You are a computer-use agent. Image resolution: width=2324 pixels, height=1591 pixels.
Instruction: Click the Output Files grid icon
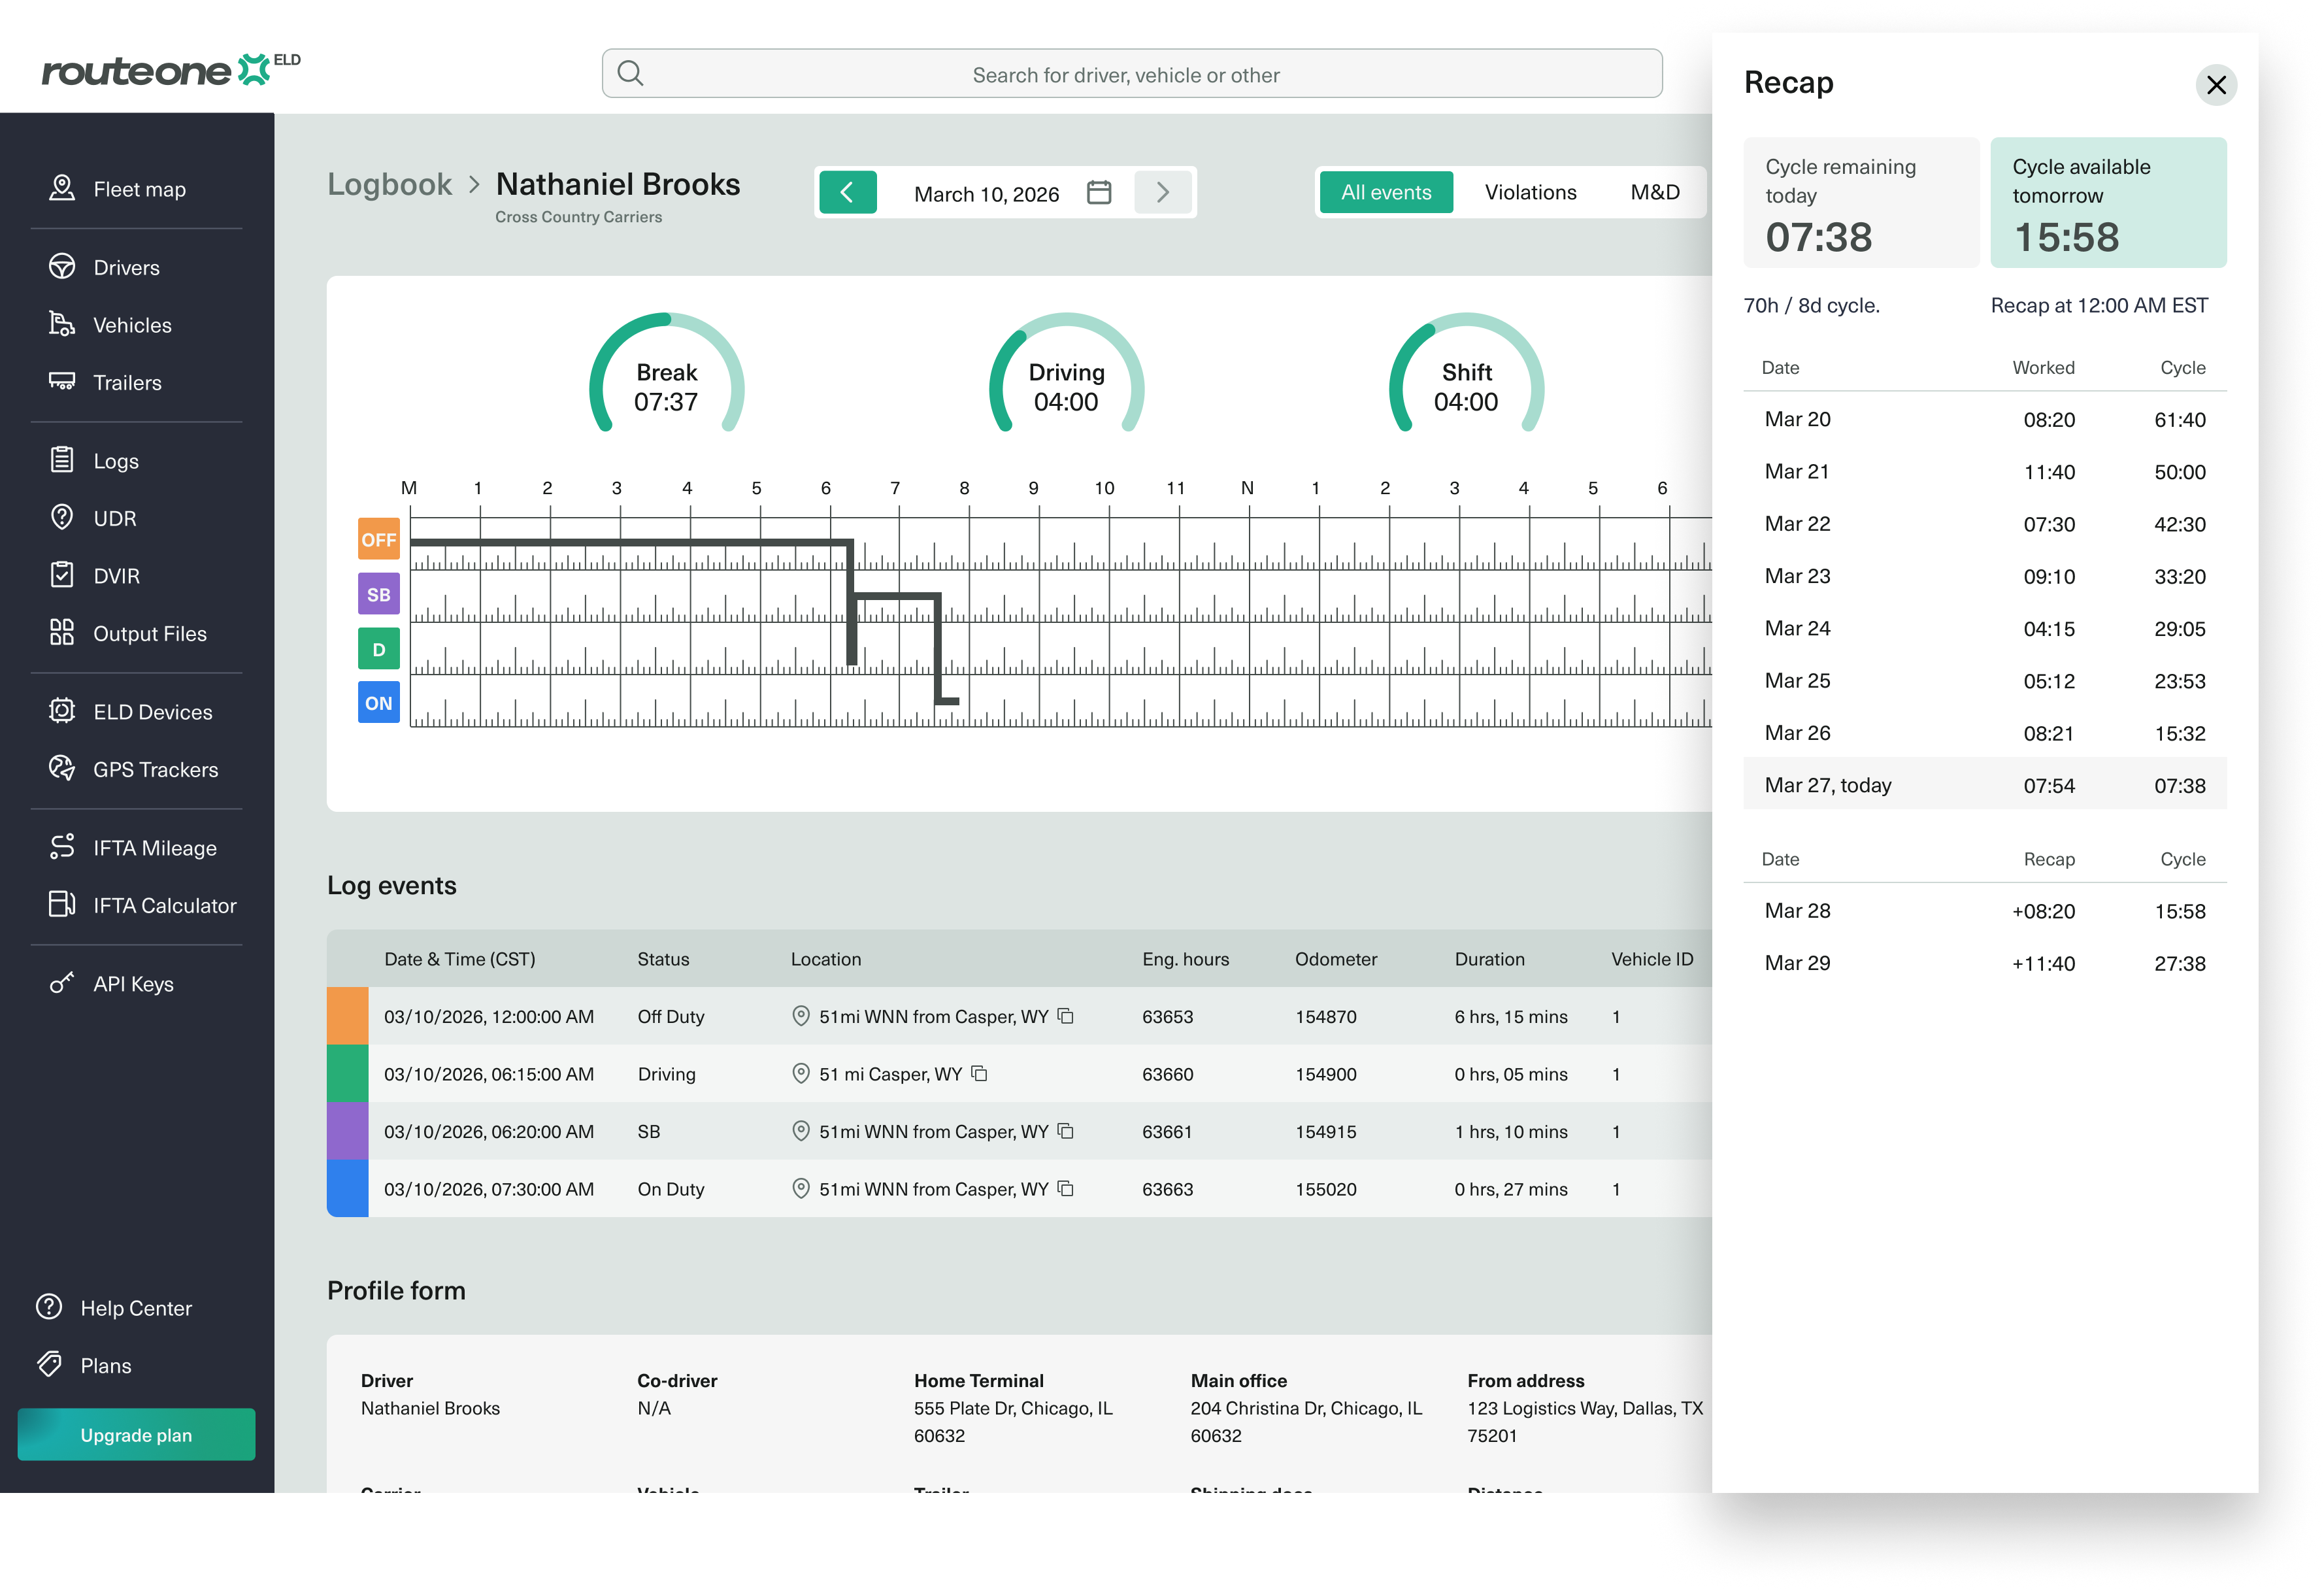point(62,633)
